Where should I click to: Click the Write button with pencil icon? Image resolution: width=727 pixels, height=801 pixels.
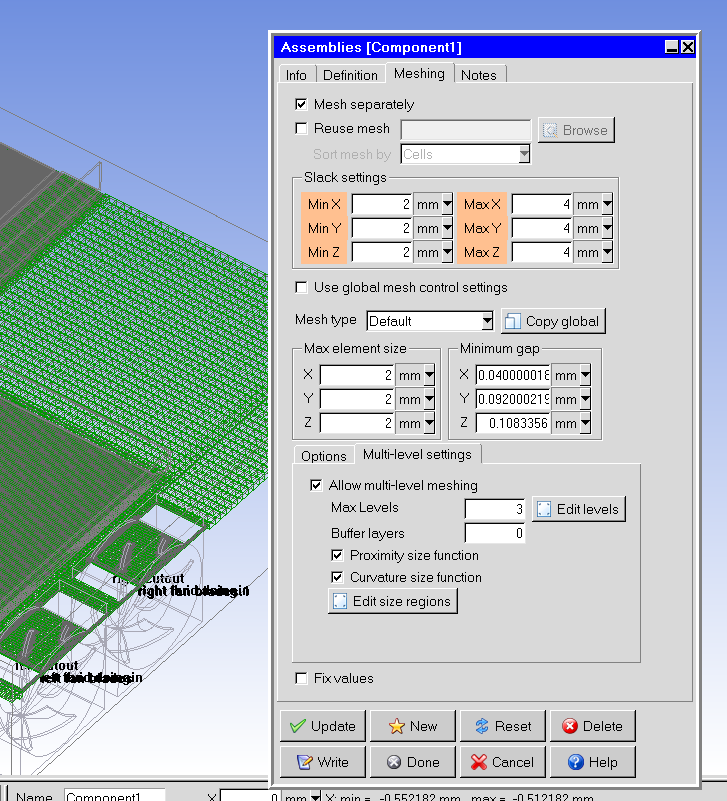pos(322,762)
